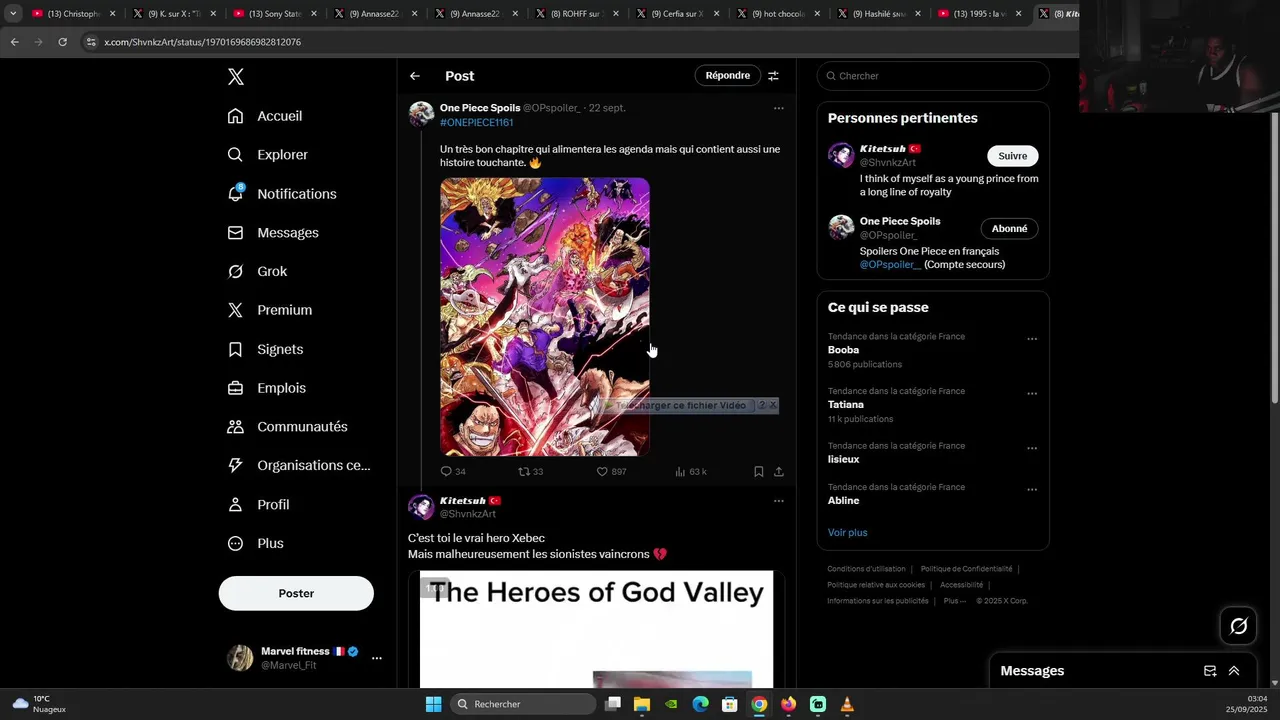The height and width of the screenshot is (720, 1280).
Task: Open options for the Tatiana trend
Action: (1032, 394)
